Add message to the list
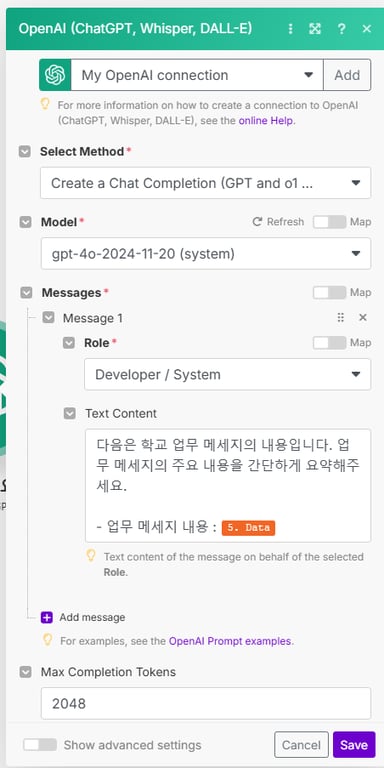384x768 pixels. pyautogui.click(x=92, y=617)
